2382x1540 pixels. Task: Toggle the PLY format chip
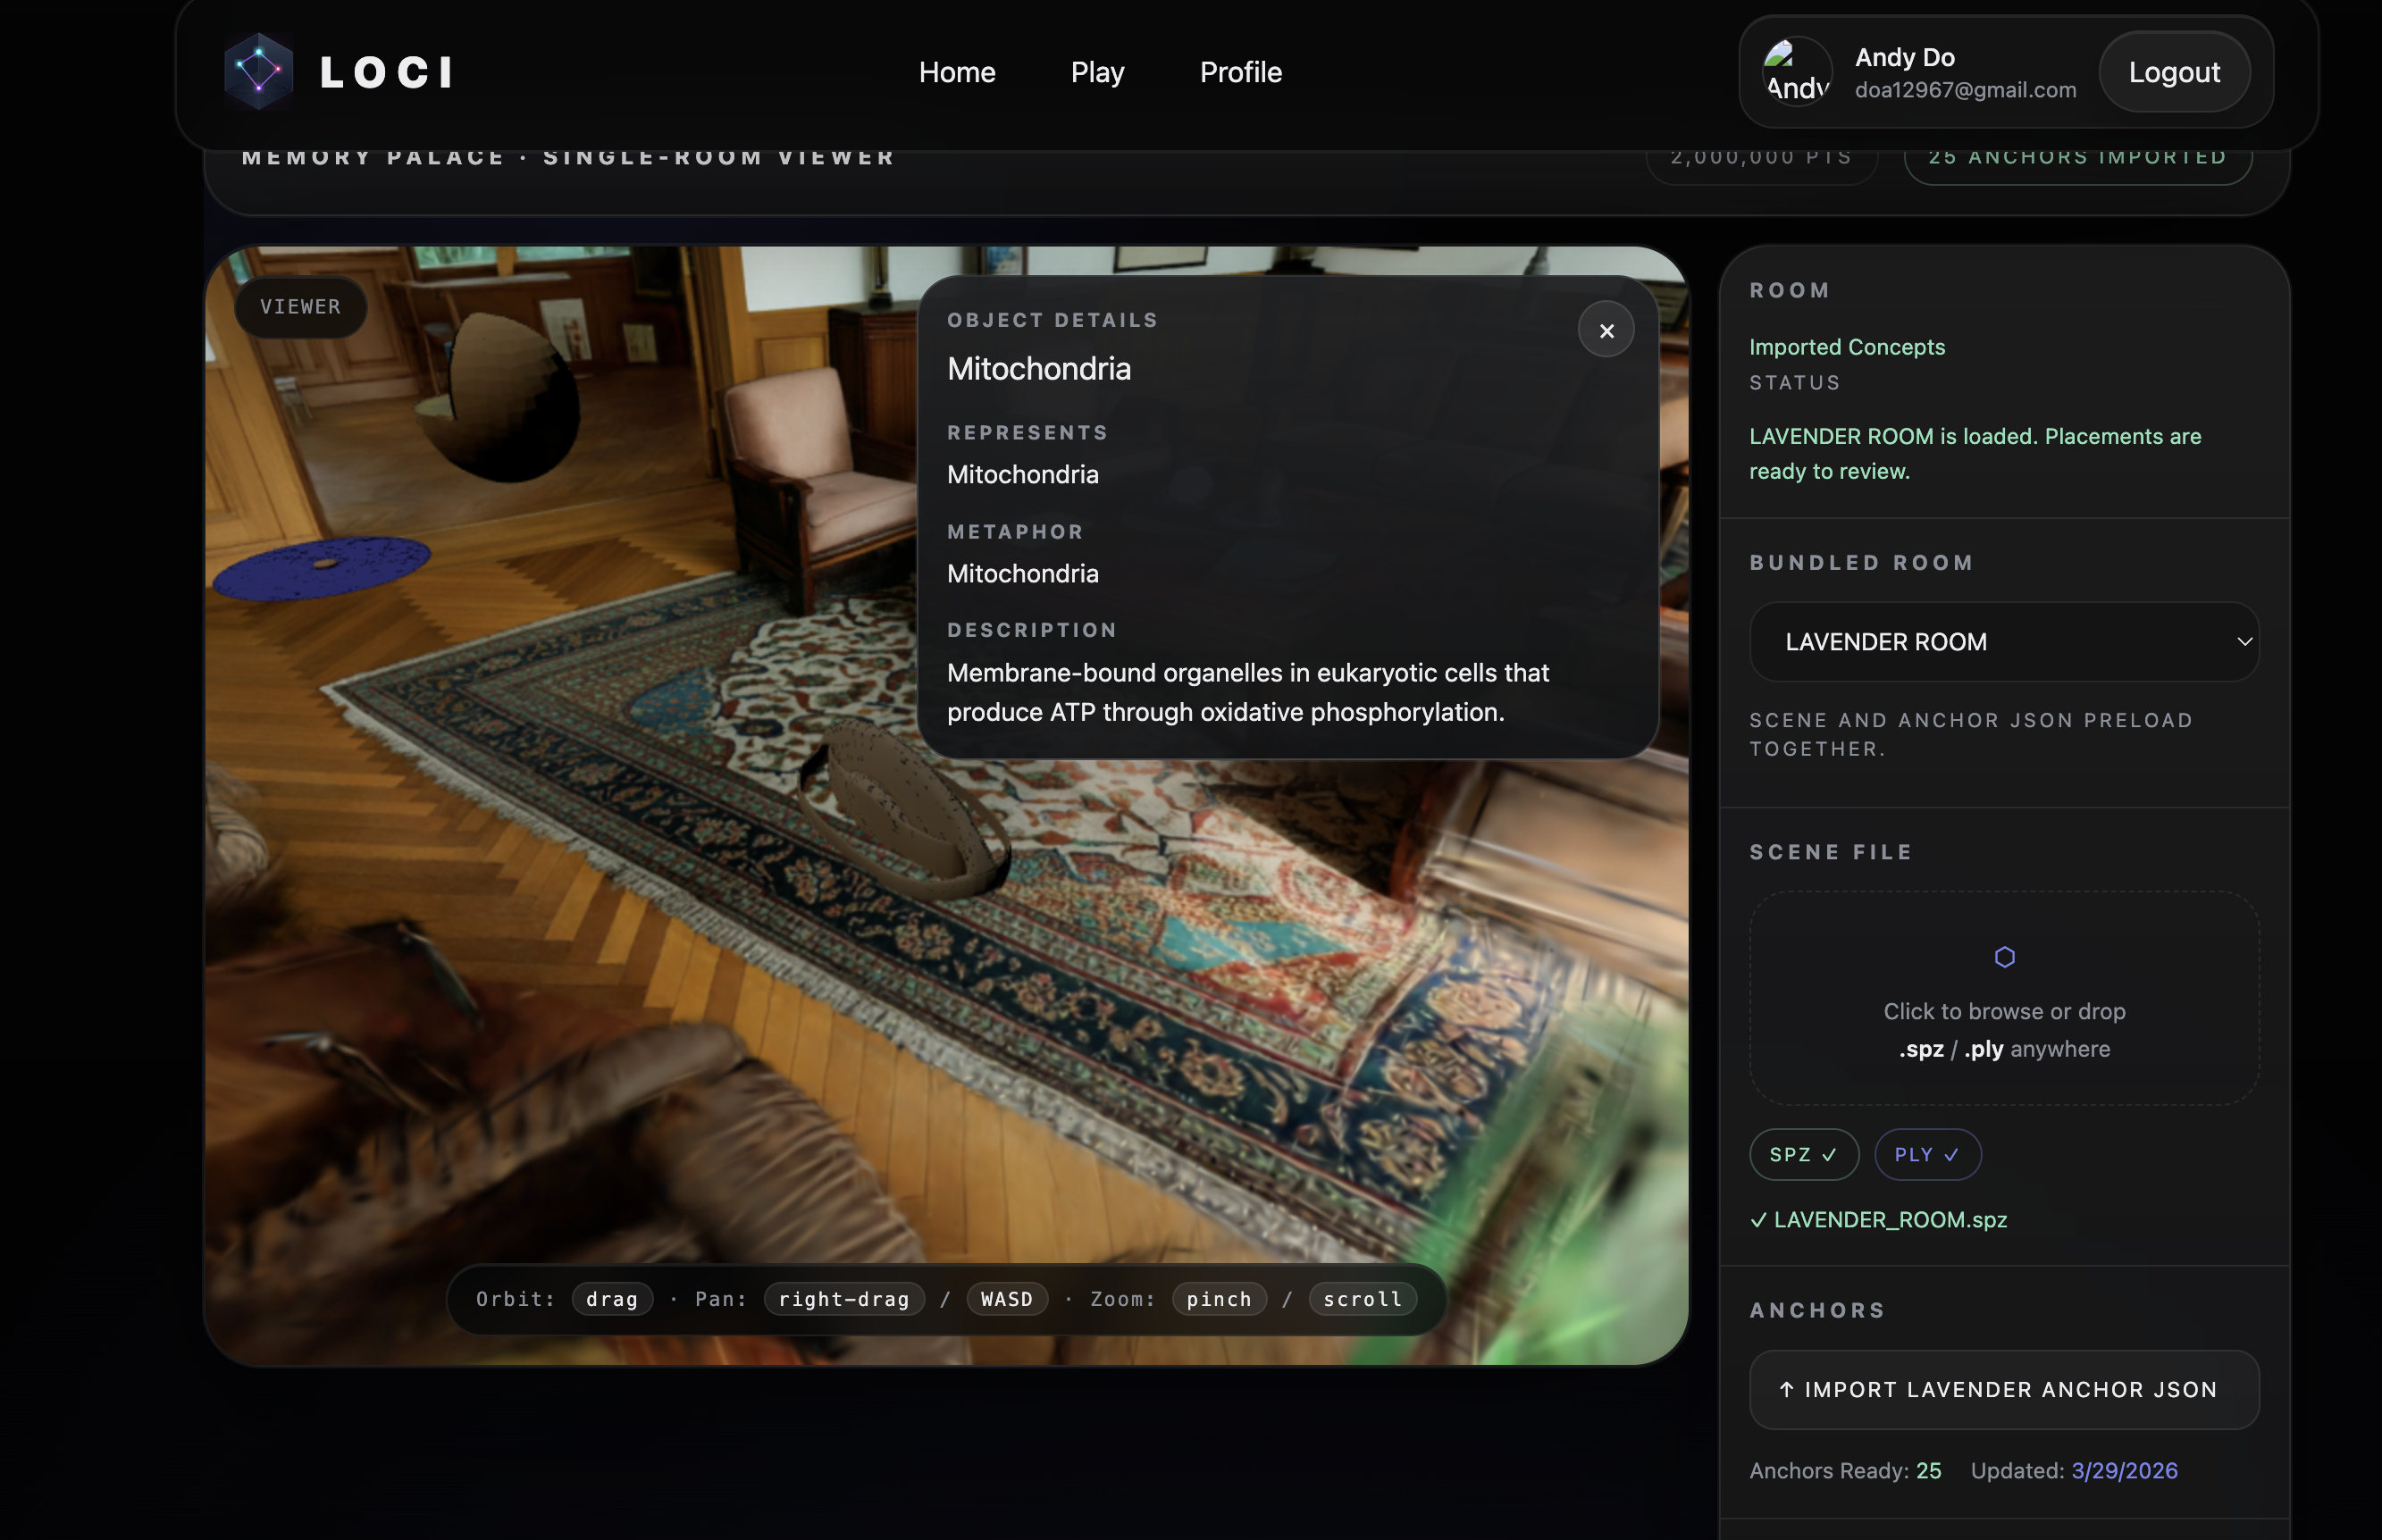(1927, 1154)
